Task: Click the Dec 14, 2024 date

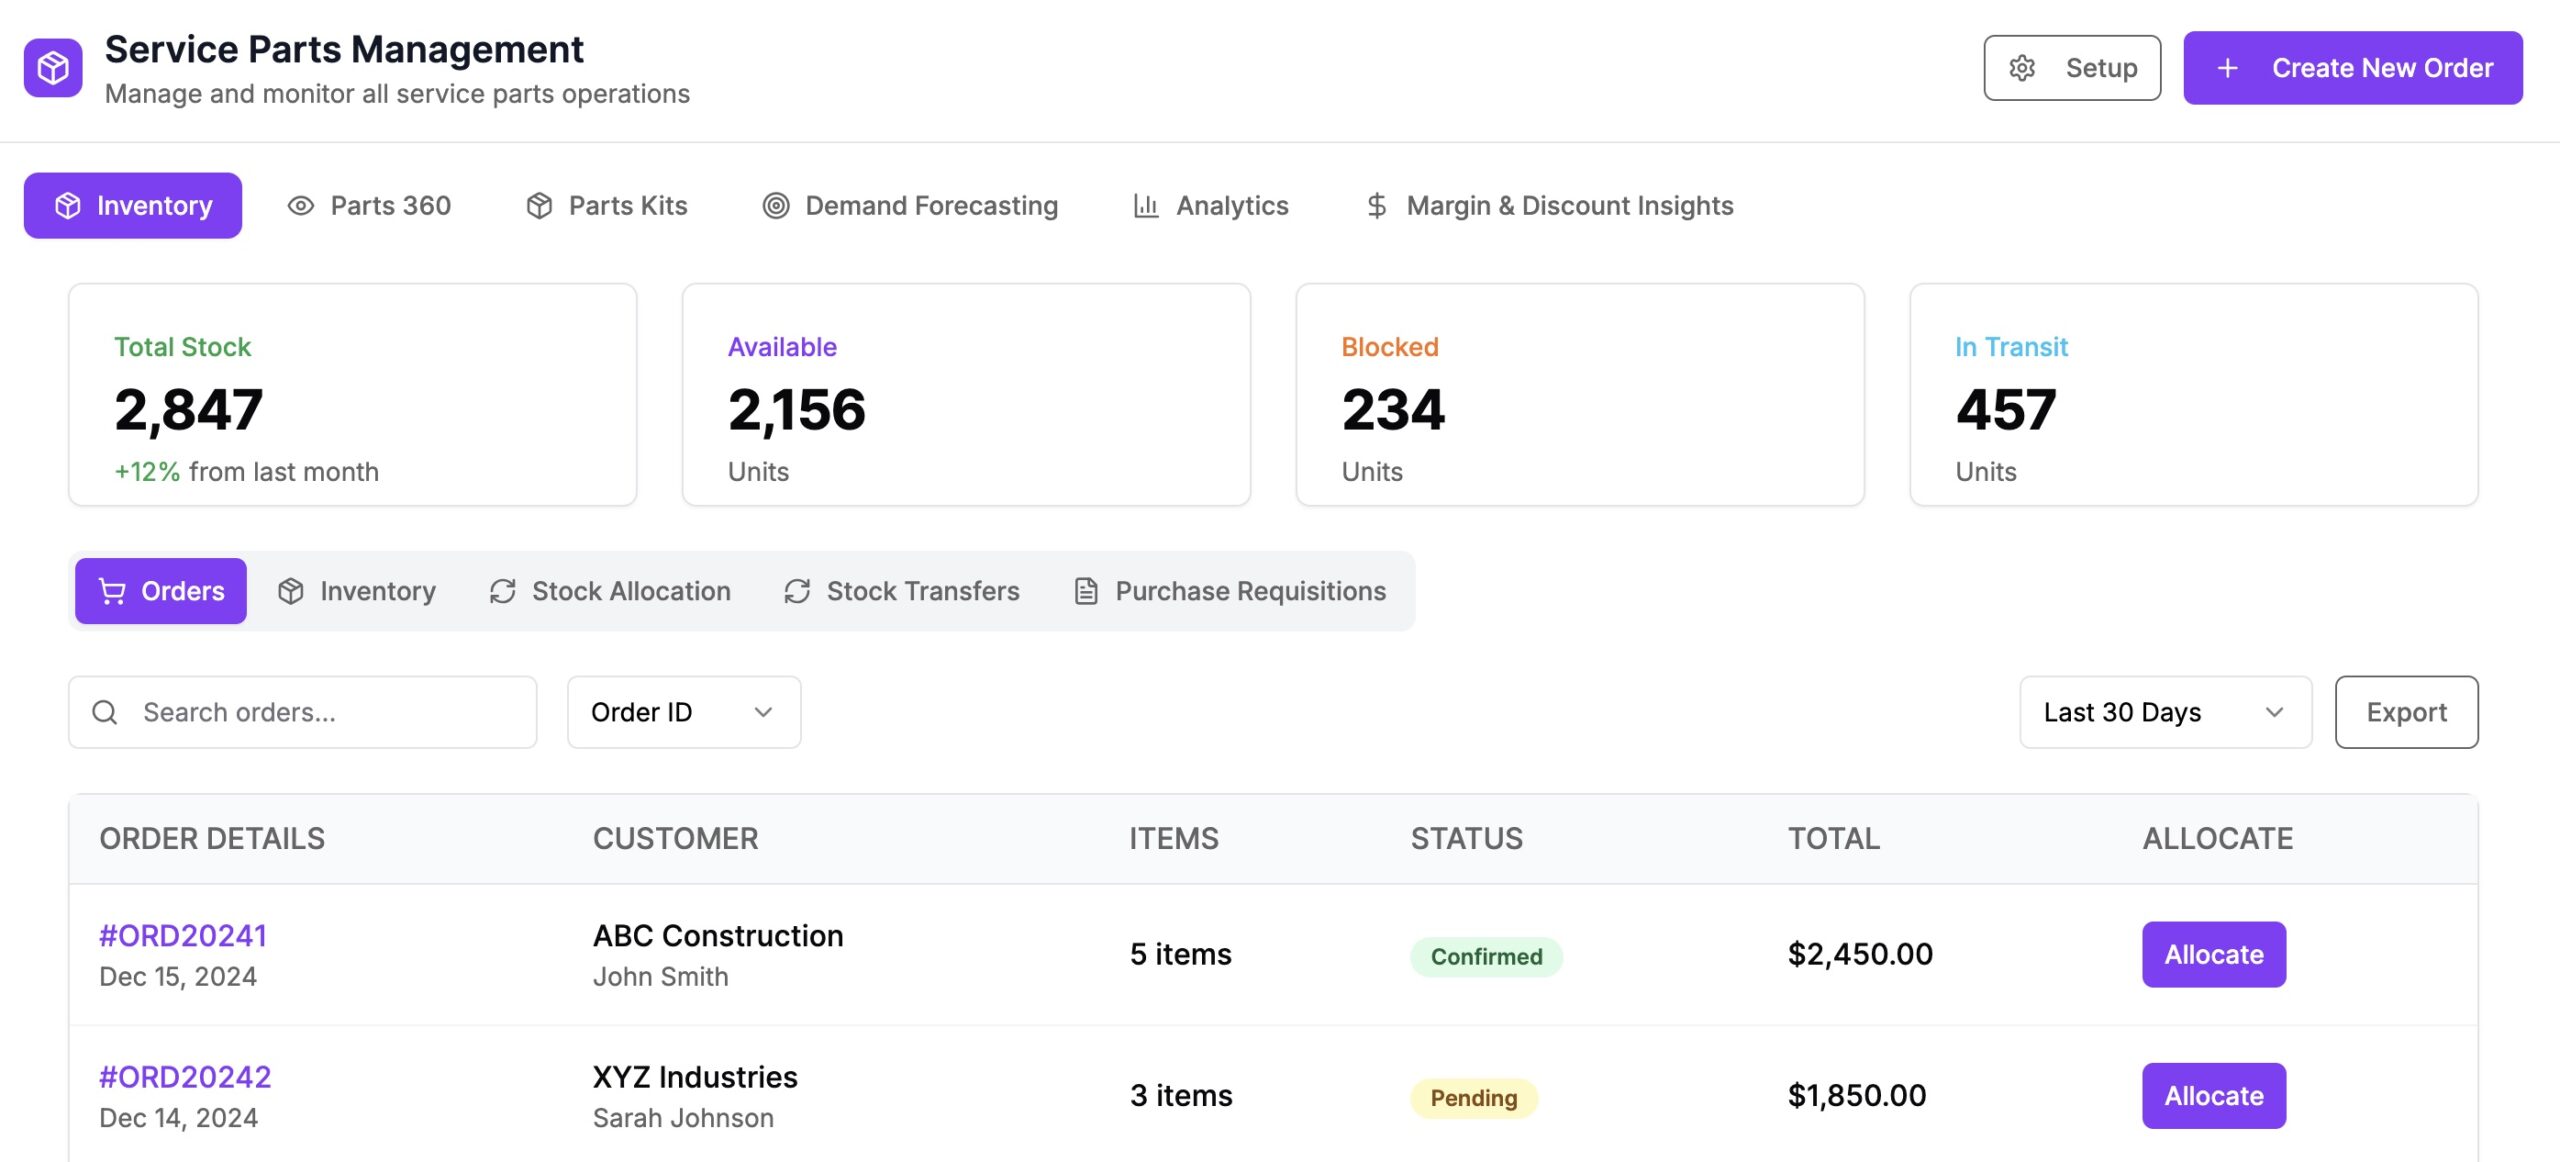Action: 178,1117
